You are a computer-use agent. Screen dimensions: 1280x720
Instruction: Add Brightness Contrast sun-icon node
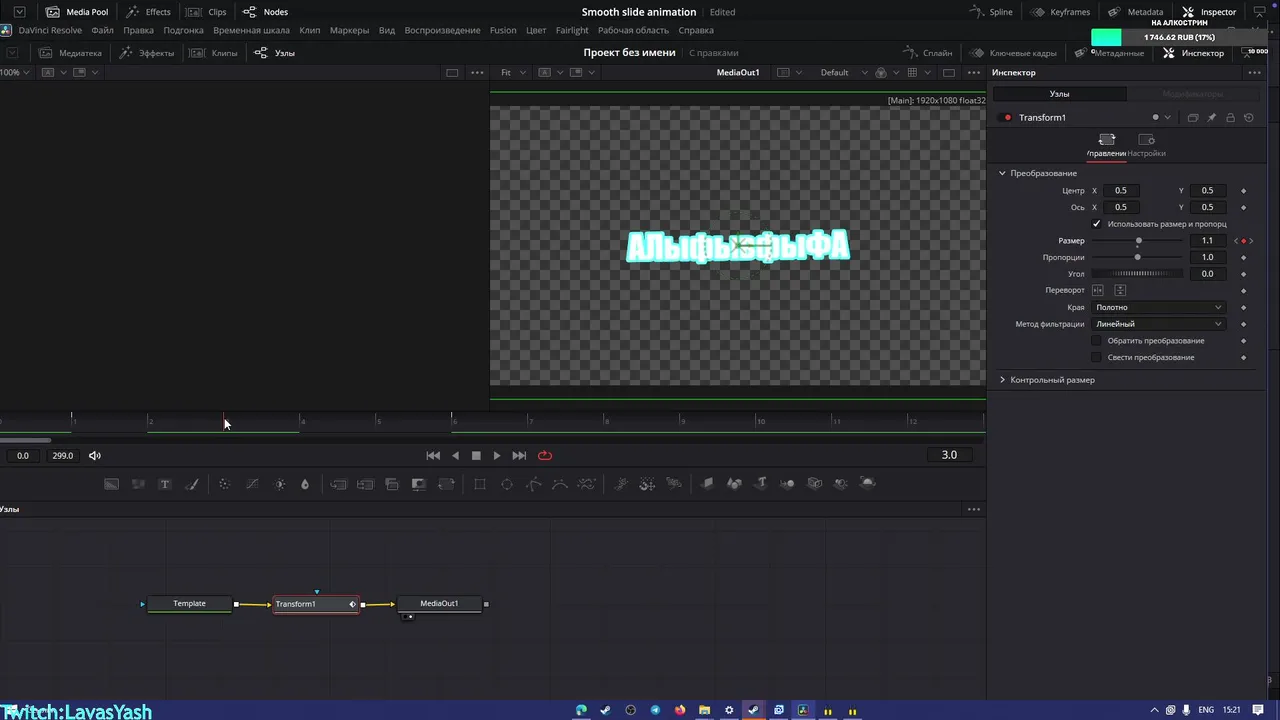[280, 484]
